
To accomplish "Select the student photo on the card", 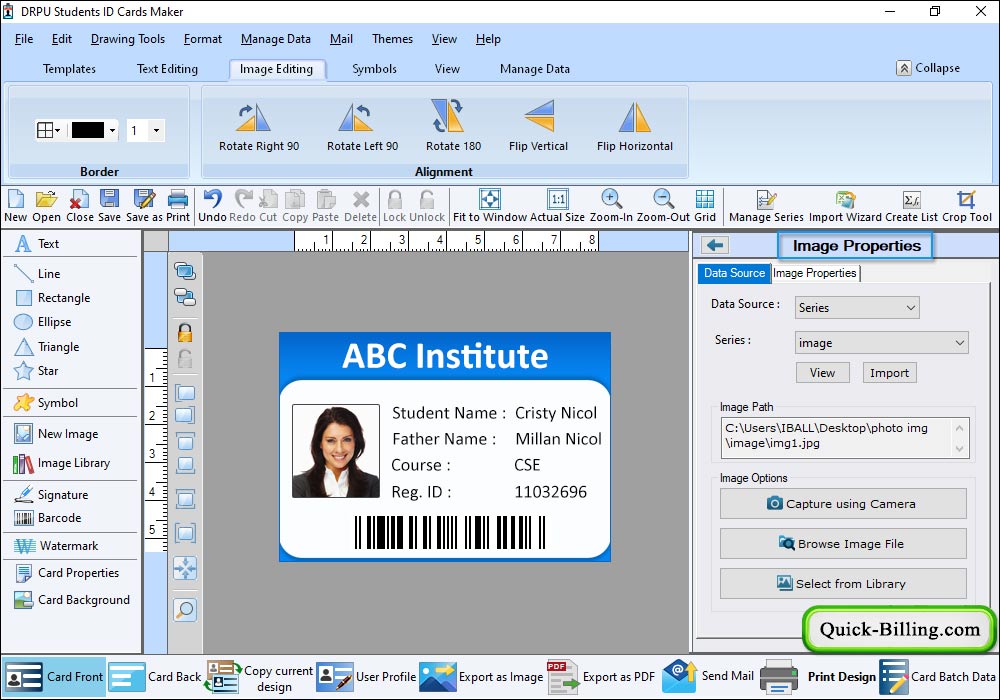I will tap(335, 451).
